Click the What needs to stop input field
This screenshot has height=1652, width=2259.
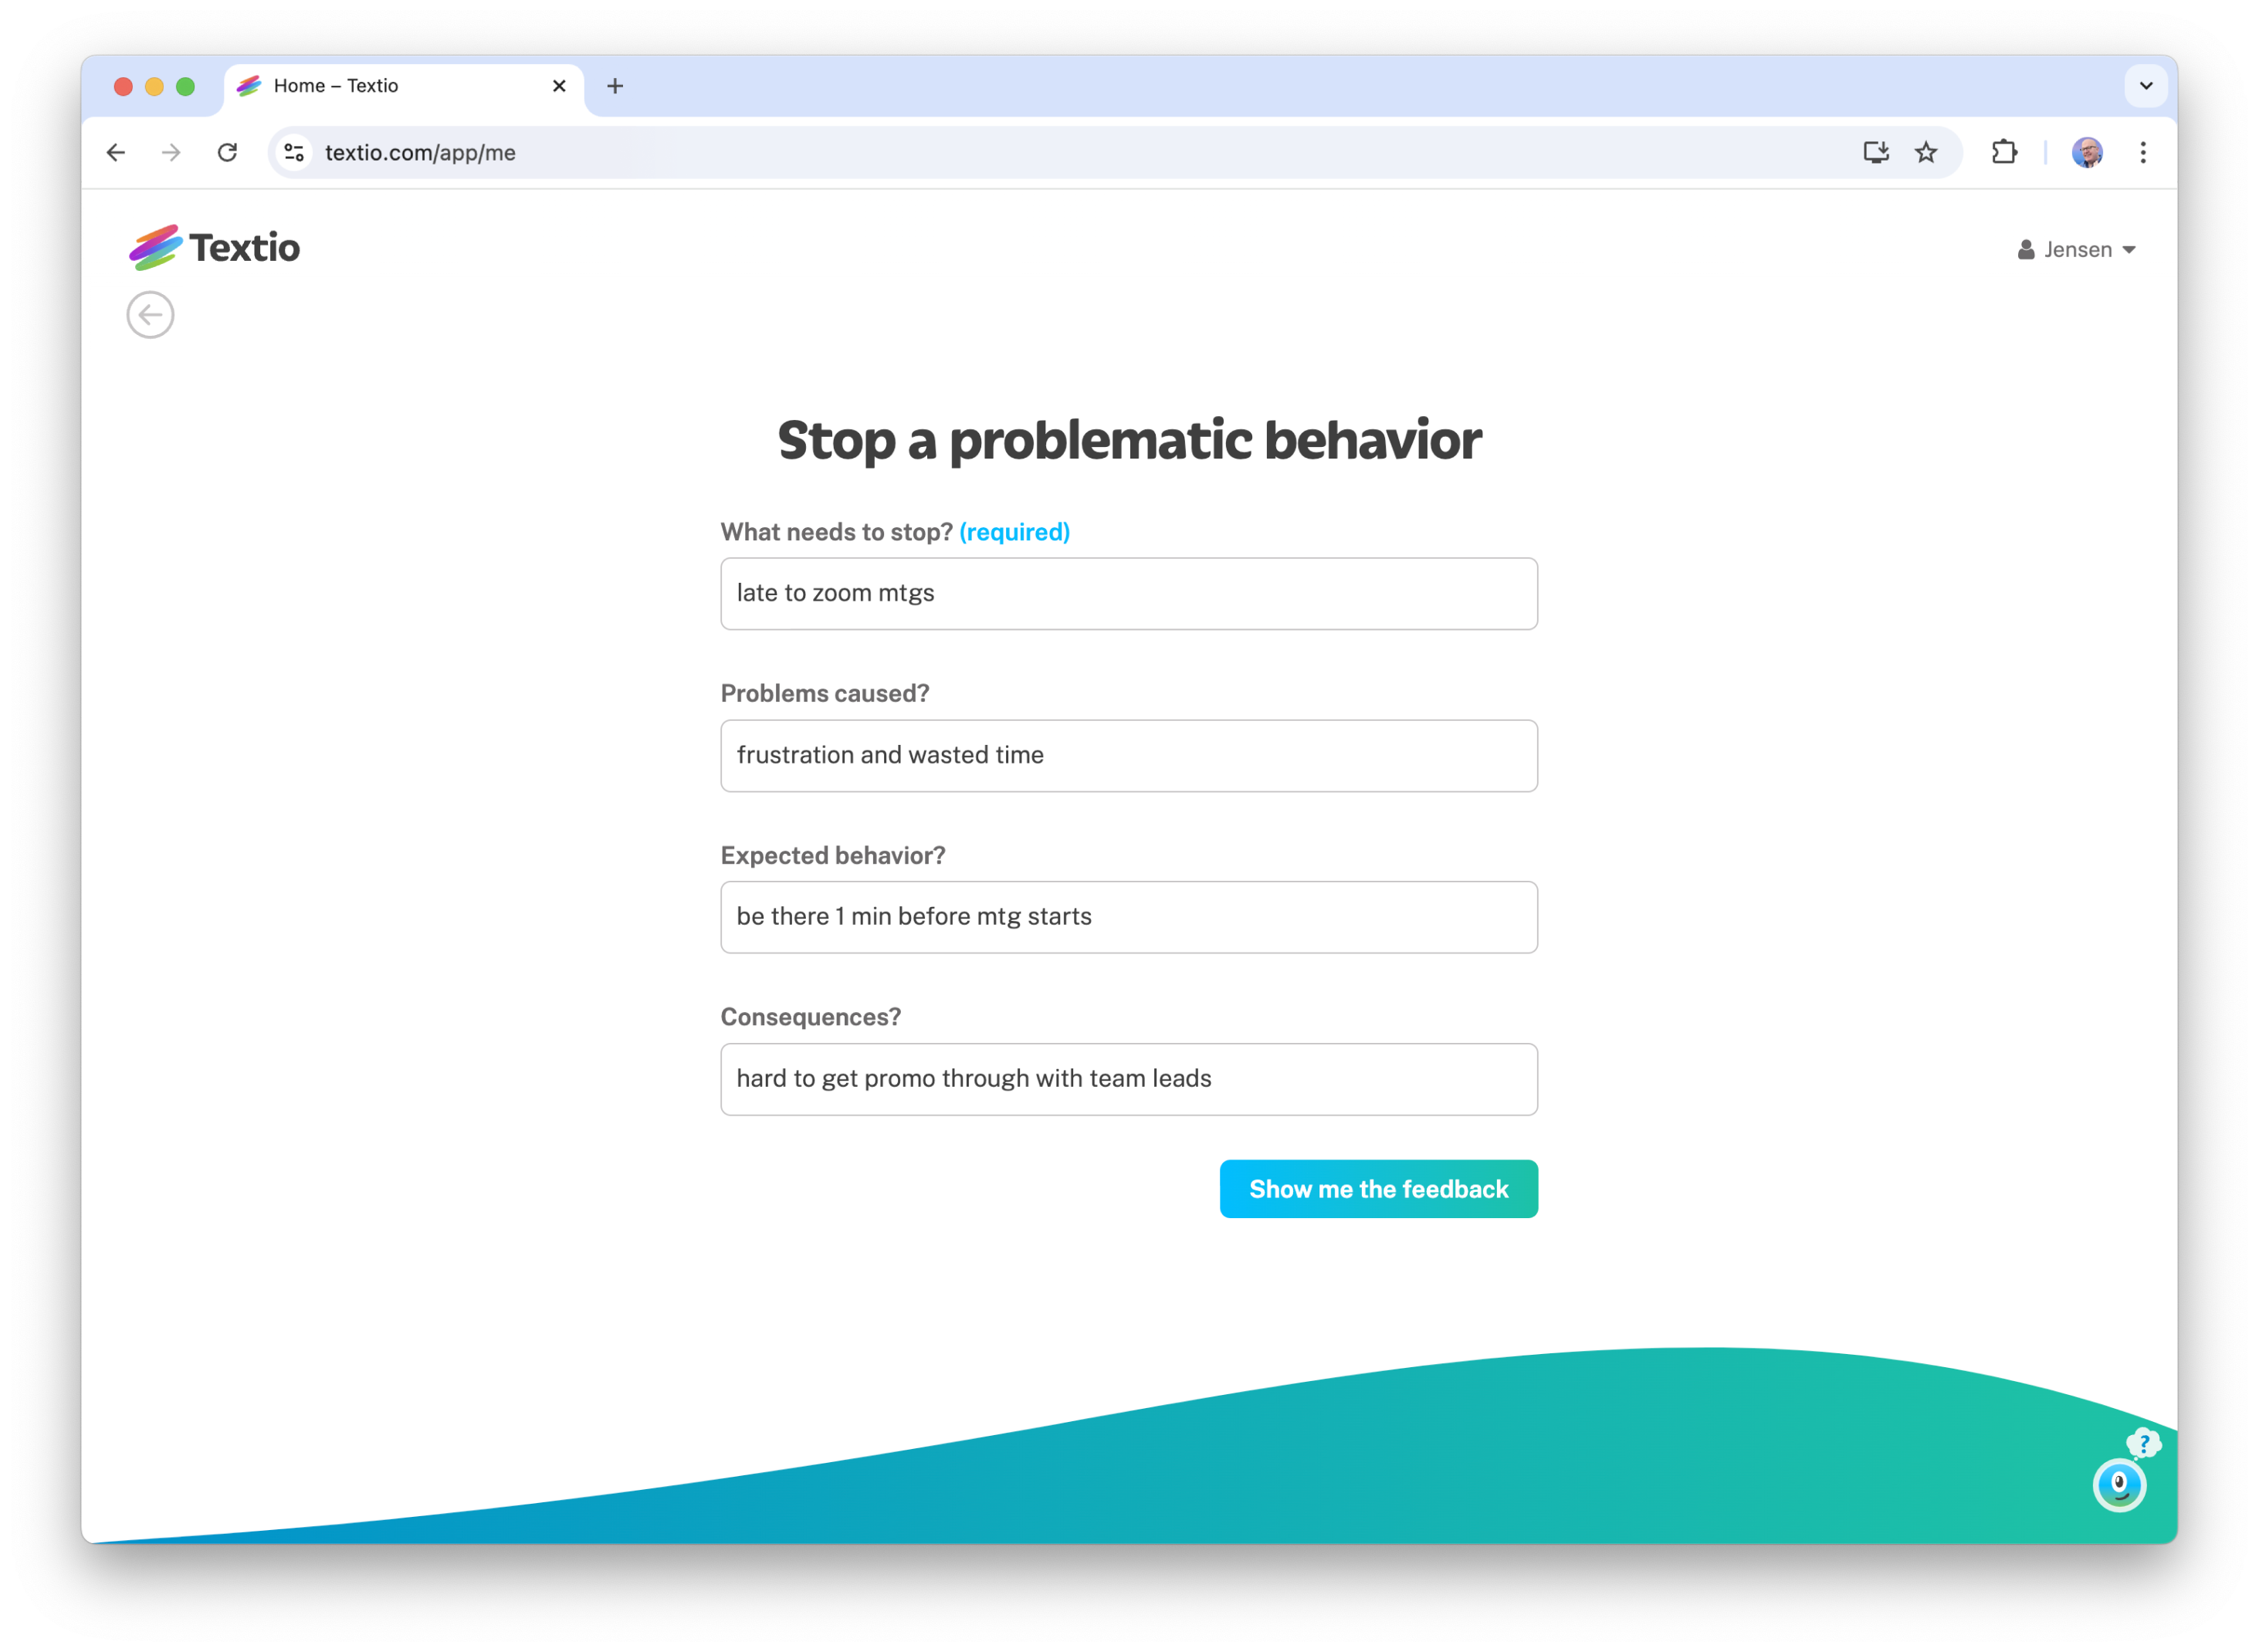(1128, 593)
